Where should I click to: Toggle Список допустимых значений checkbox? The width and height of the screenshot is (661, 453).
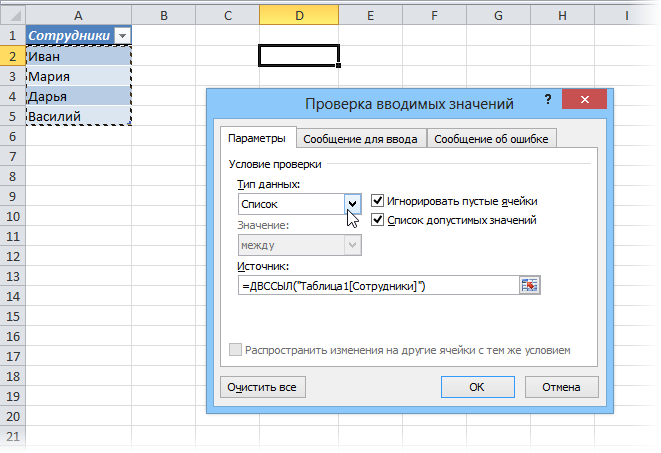(377, 220)
